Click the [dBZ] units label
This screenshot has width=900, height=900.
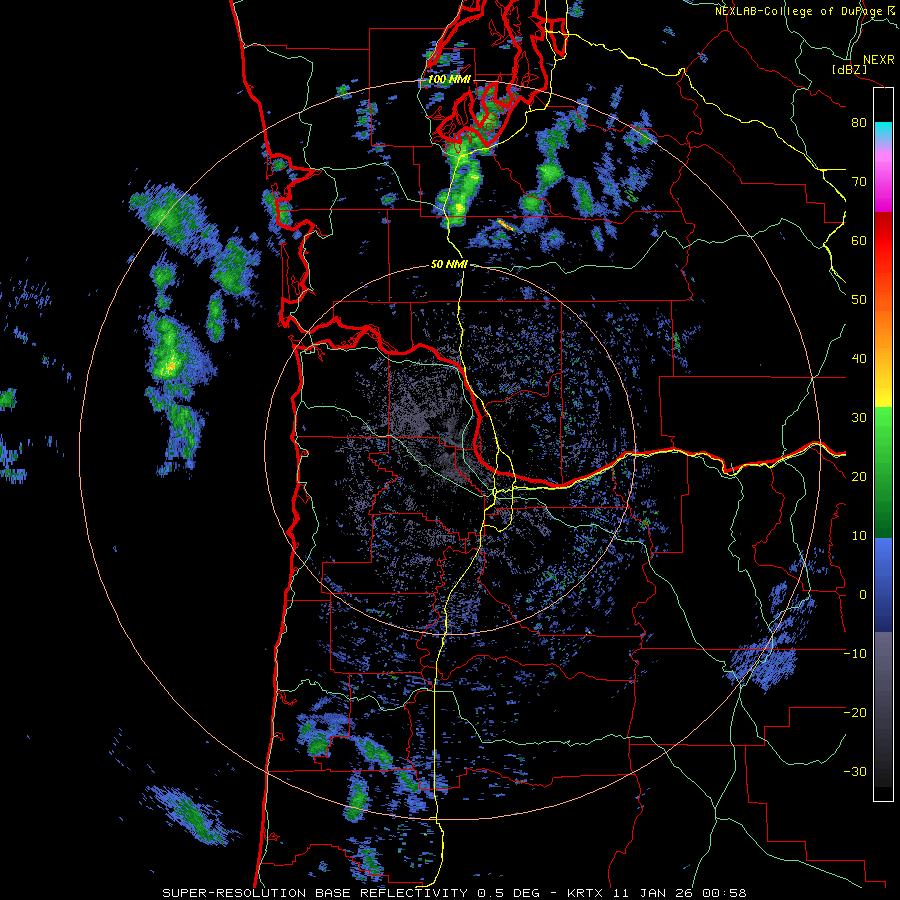point(849,70)
